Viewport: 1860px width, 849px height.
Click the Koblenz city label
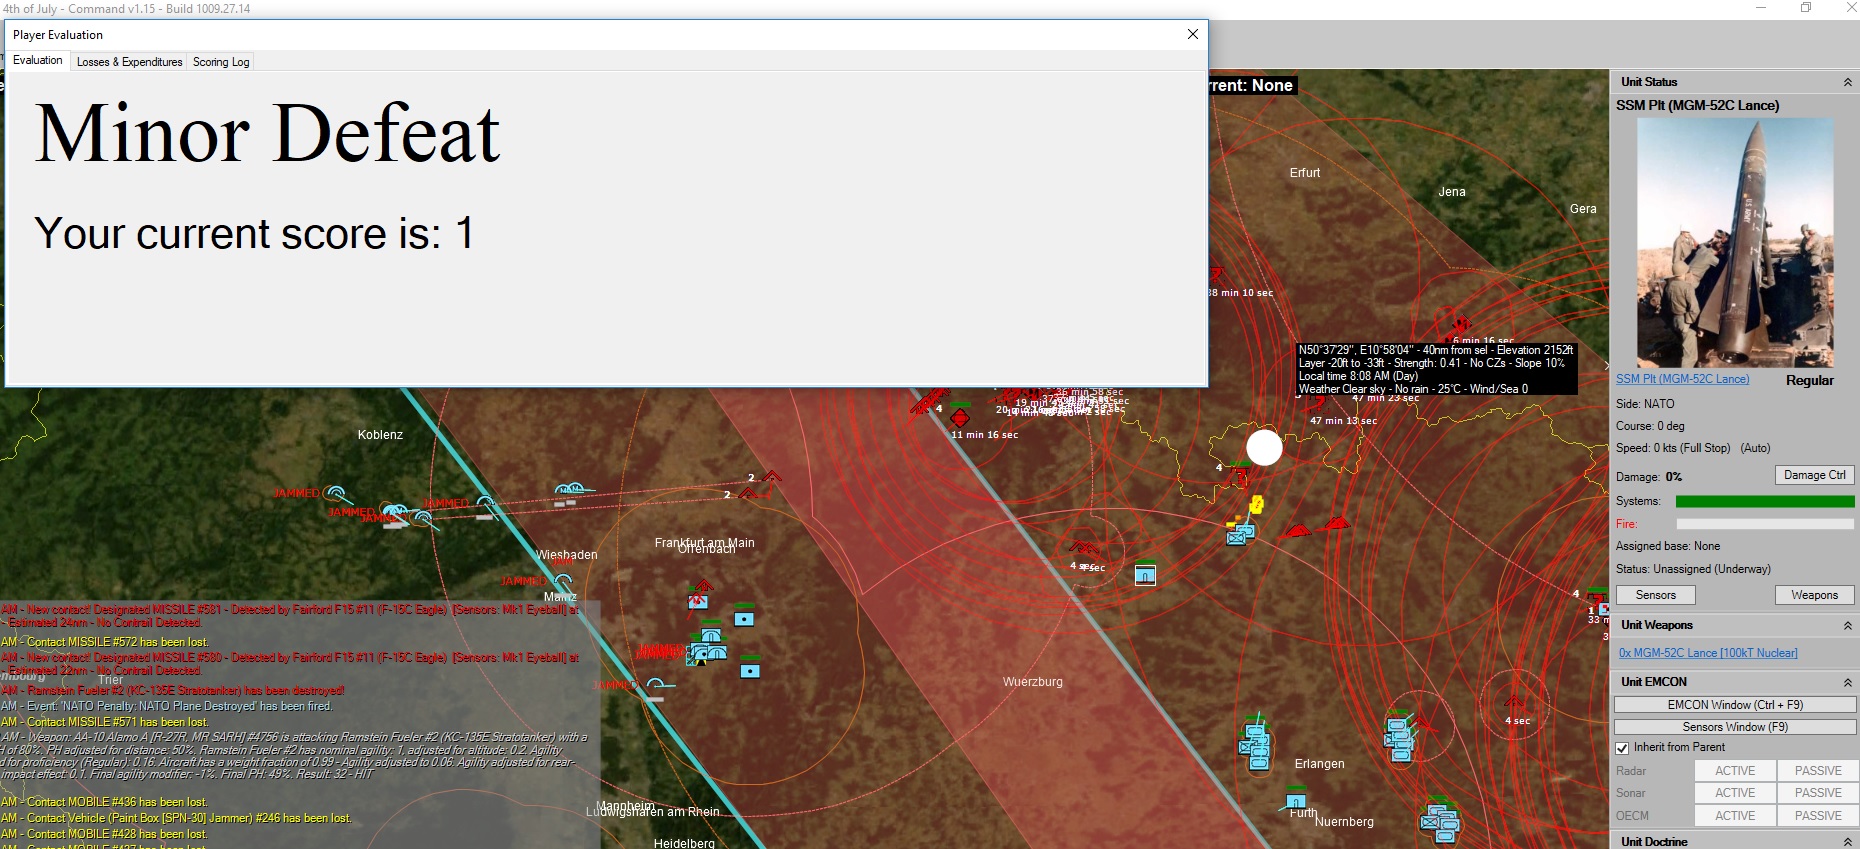point(380,435)
